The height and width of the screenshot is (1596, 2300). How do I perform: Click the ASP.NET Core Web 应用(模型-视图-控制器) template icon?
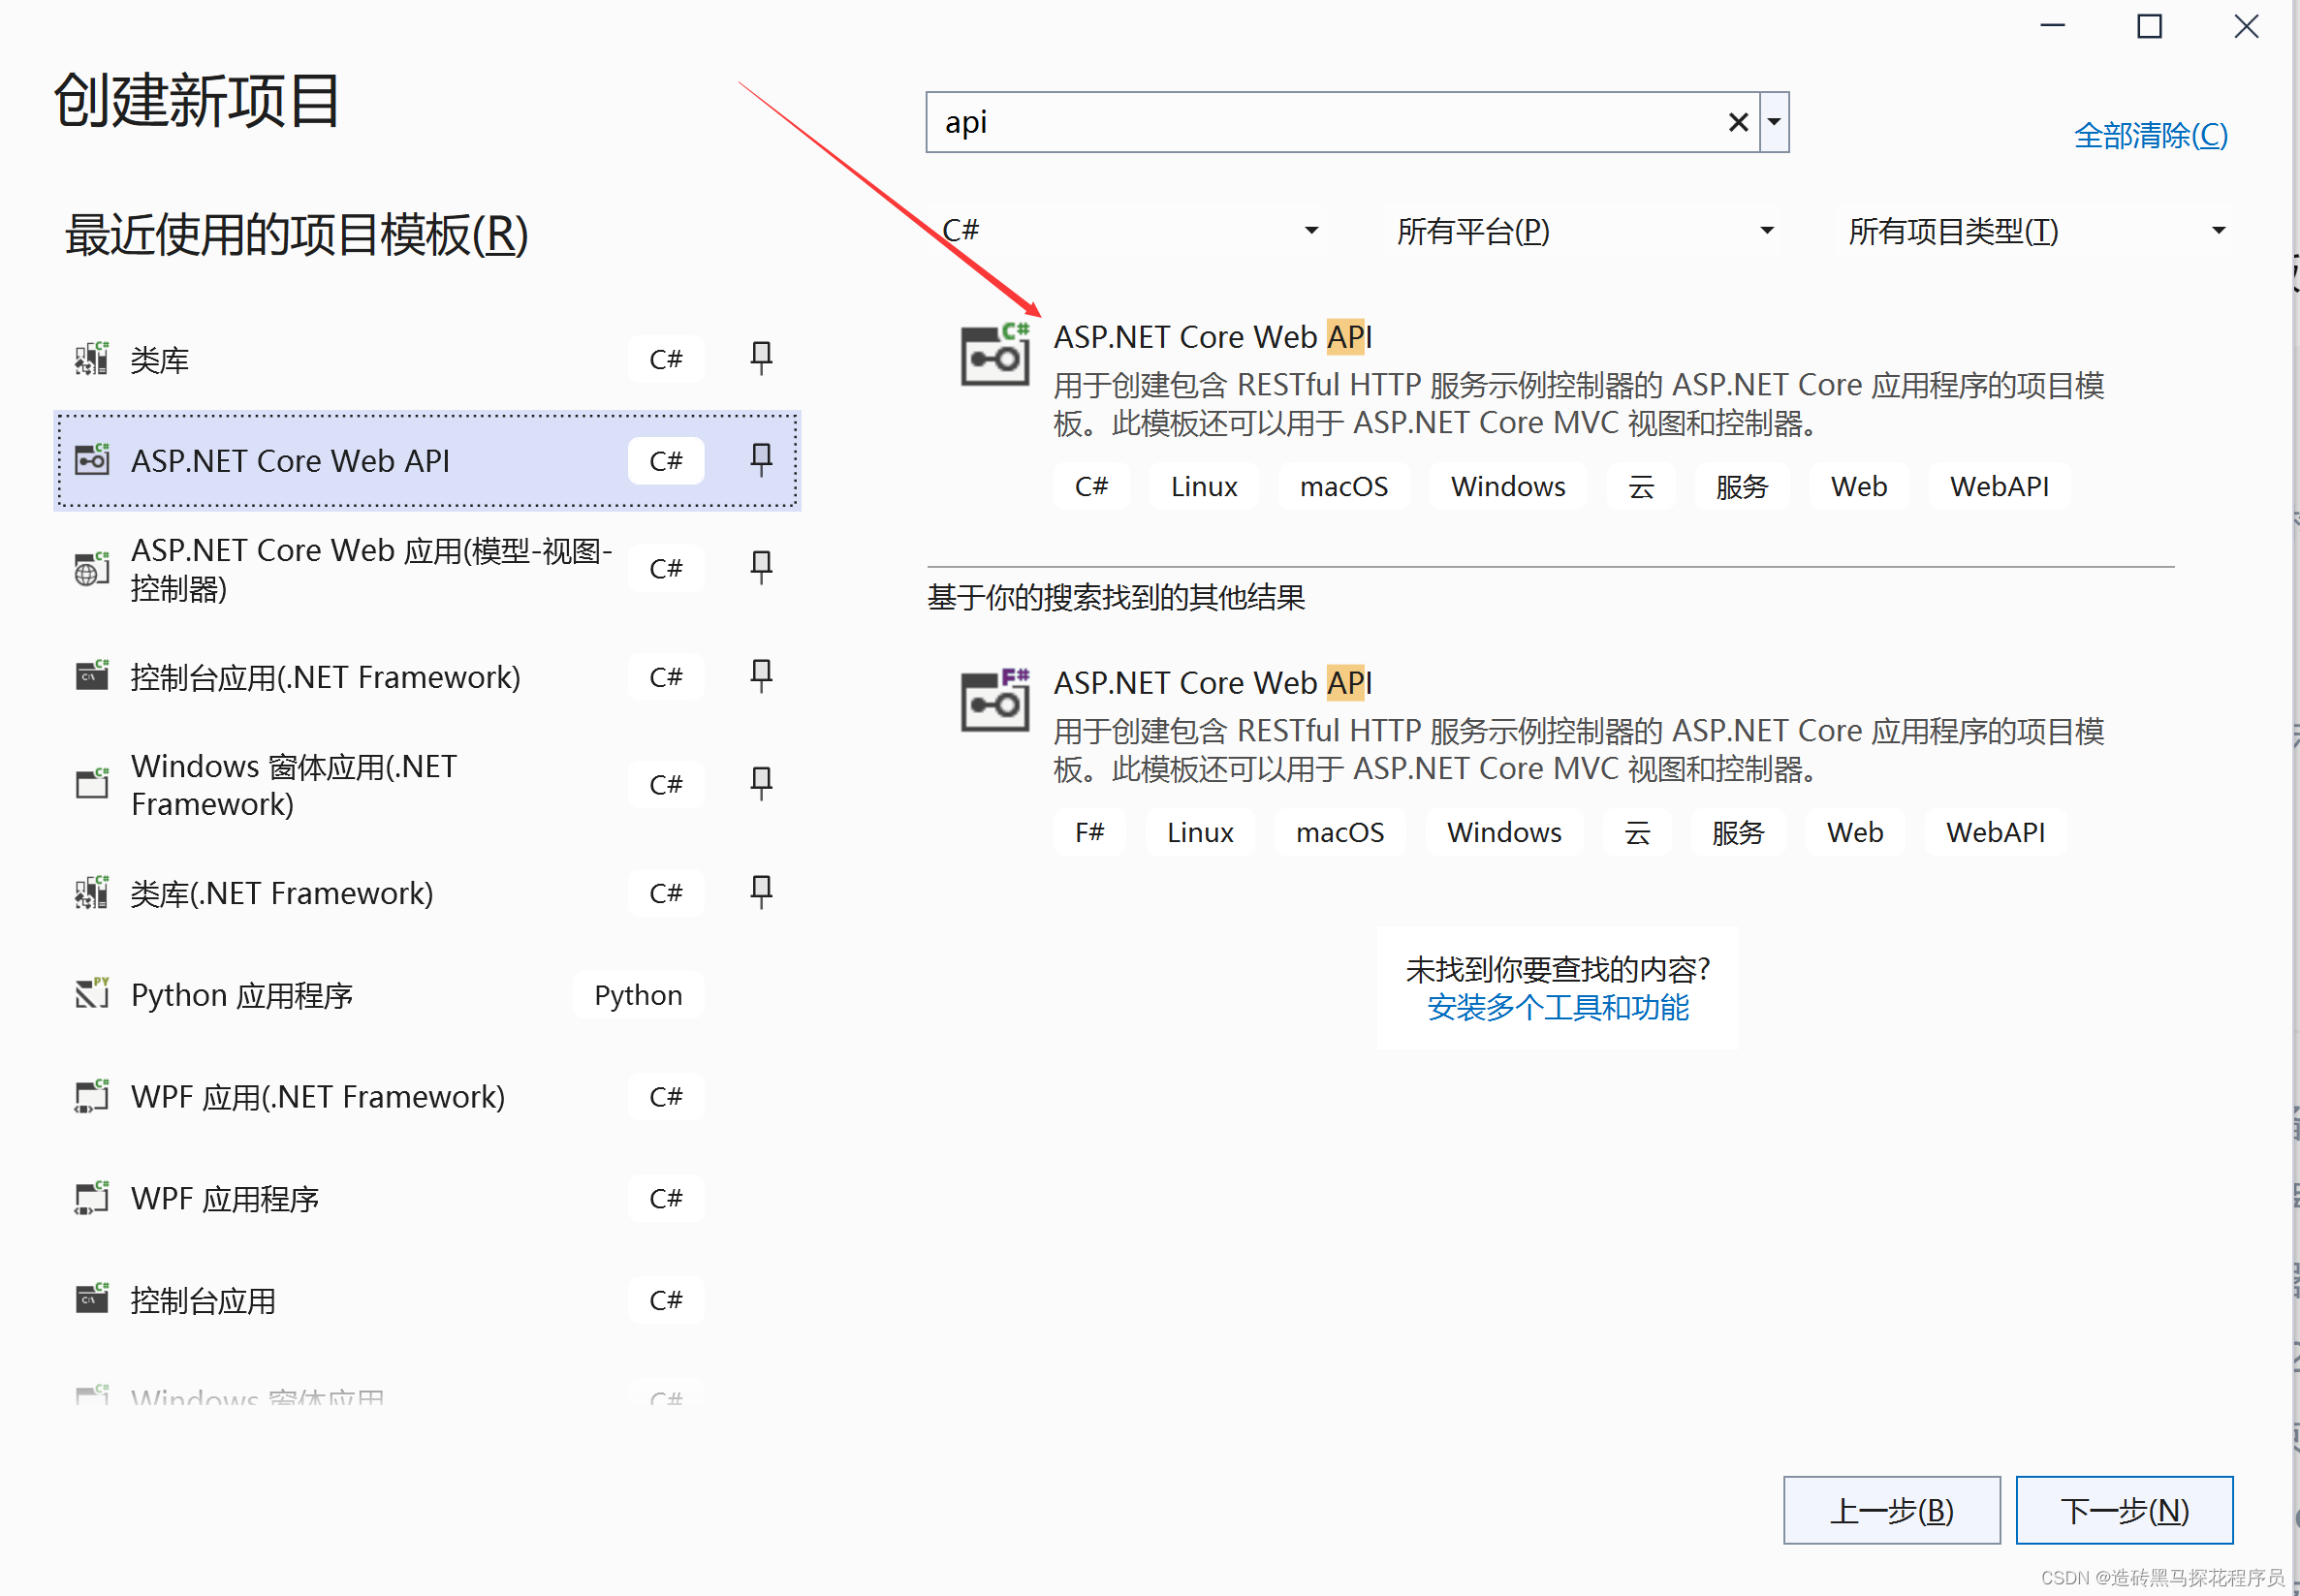pos(91,568)
